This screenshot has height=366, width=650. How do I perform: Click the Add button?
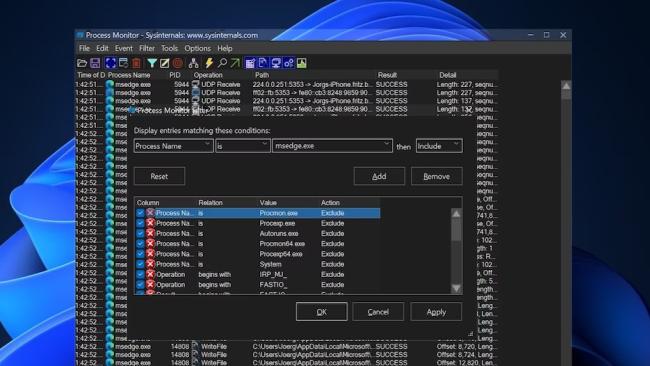coord(379,176)
